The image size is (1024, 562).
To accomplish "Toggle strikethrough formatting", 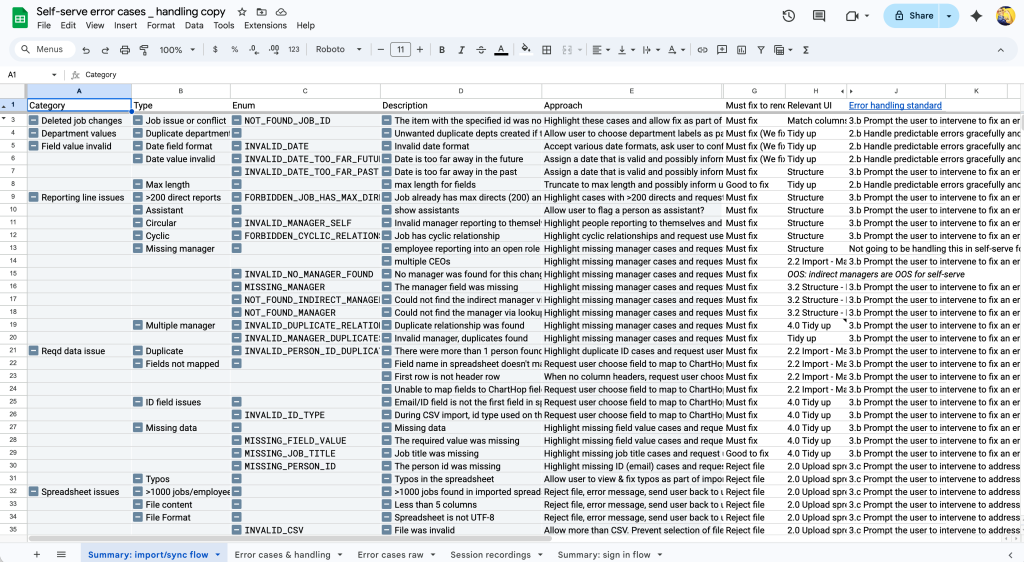I will 481,50.
